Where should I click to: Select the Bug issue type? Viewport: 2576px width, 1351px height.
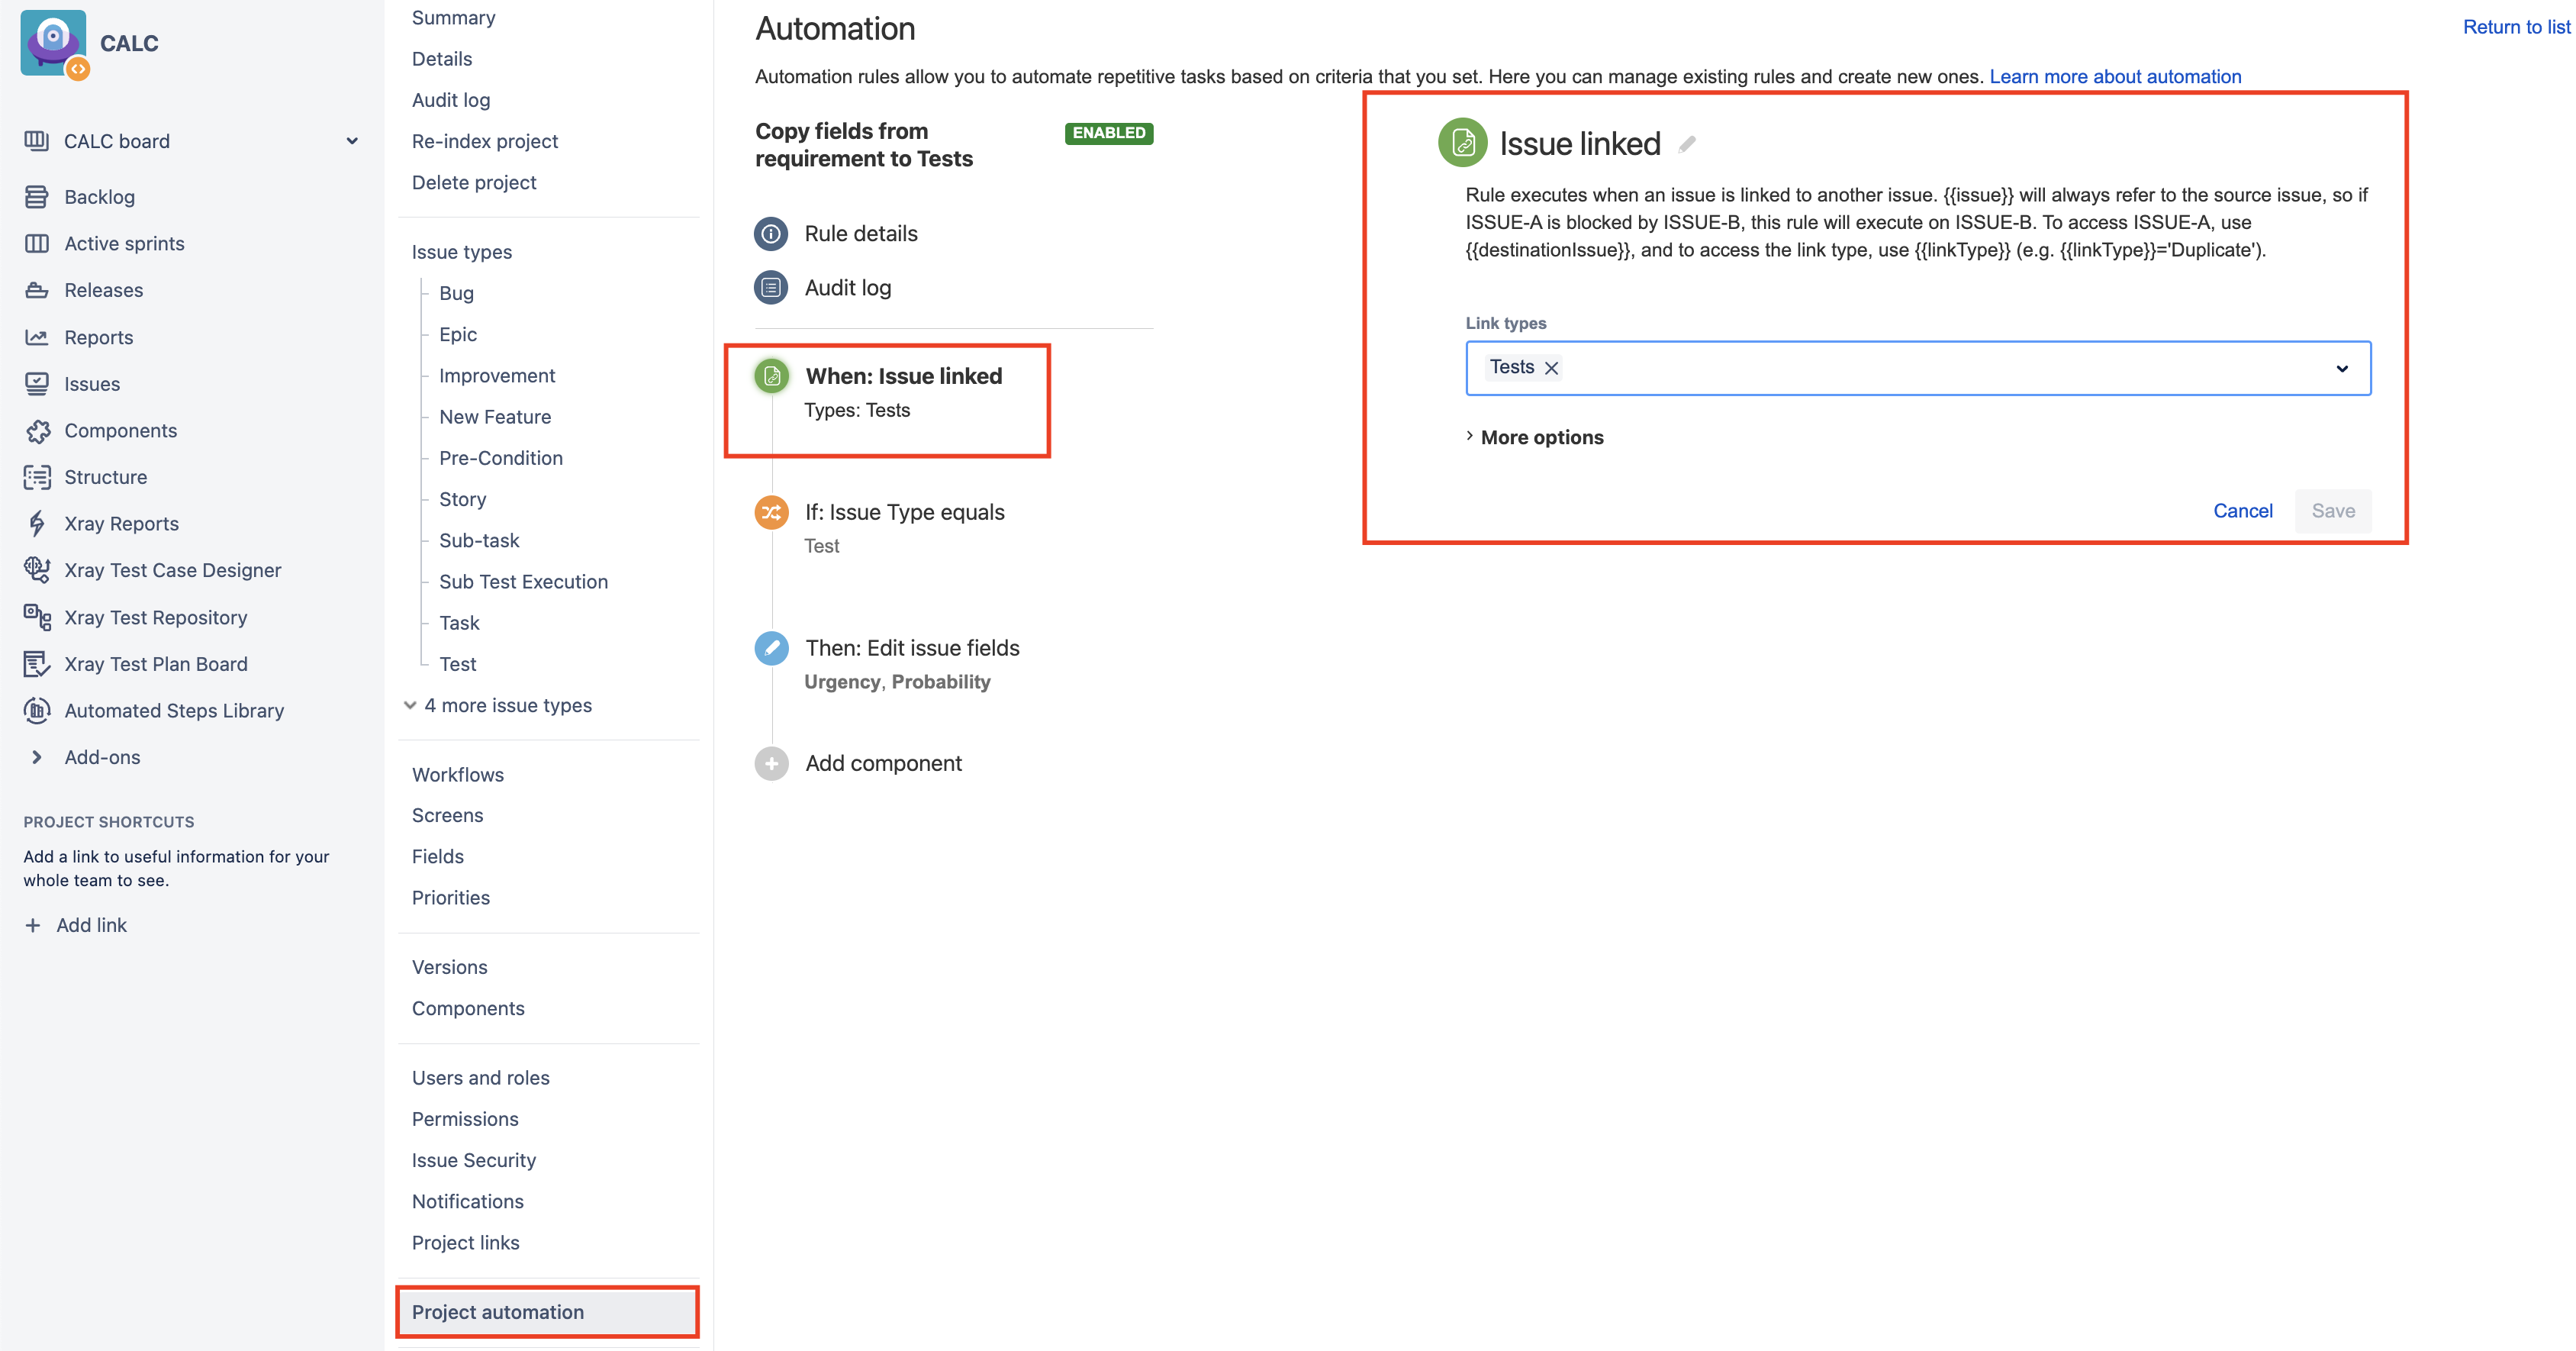(x=456, y=293)
